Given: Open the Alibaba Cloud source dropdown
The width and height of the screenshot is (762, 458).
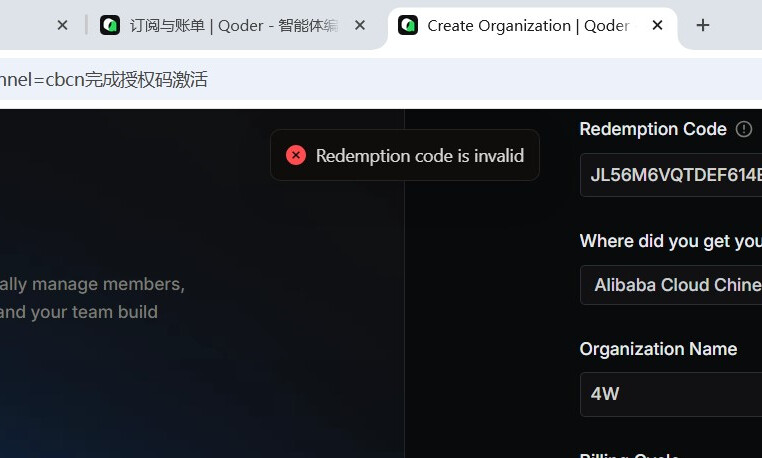Looking at the screenshot, I should click(671, 285).
